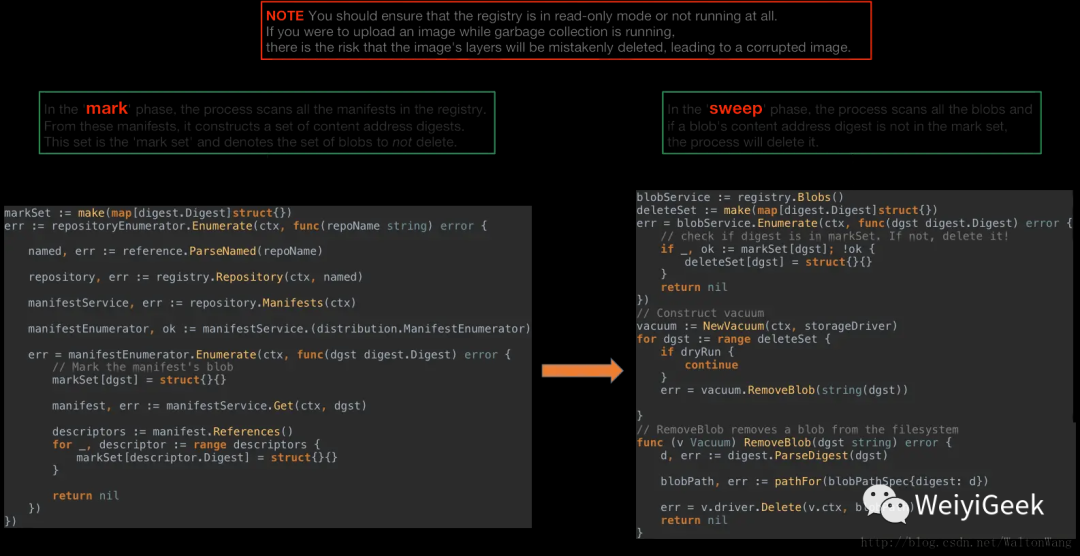
Task: Click the blobService.Enumerate code line
Action: pos(854,223)
